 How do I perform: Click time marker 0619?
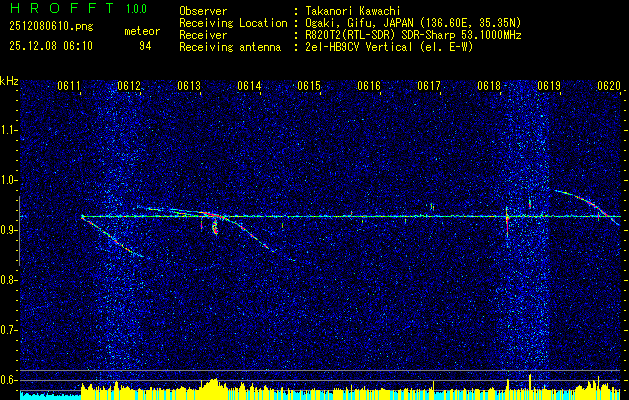click(549, 86)
